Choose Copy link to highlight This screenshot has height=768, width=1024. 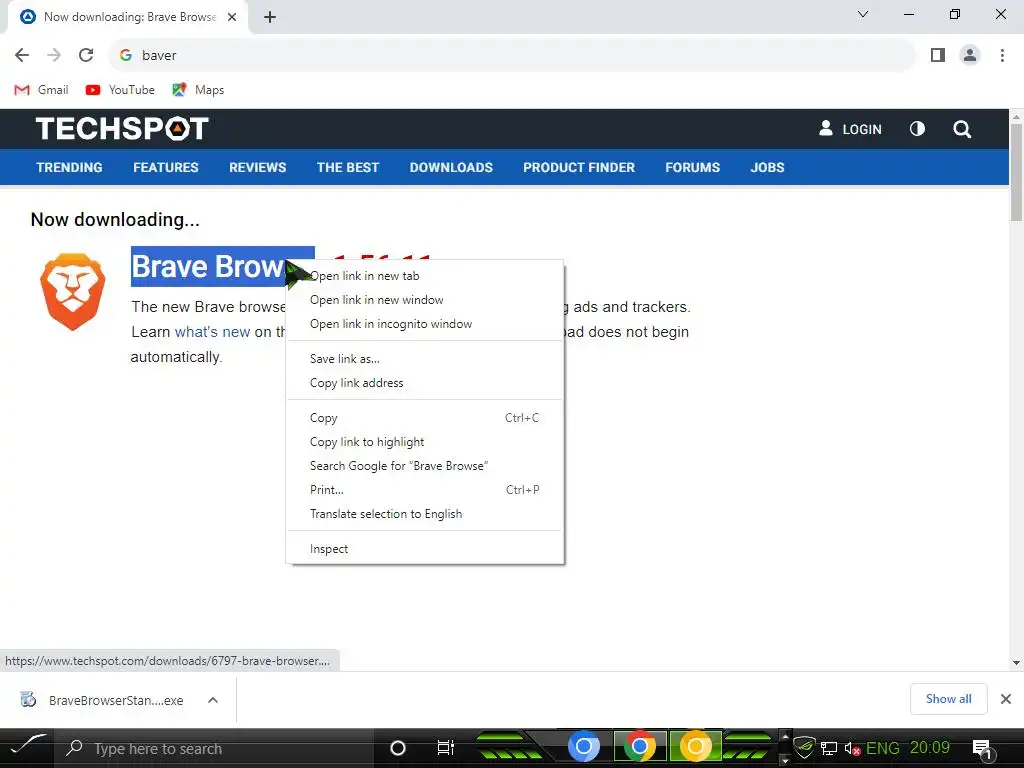tap(424, 442)
